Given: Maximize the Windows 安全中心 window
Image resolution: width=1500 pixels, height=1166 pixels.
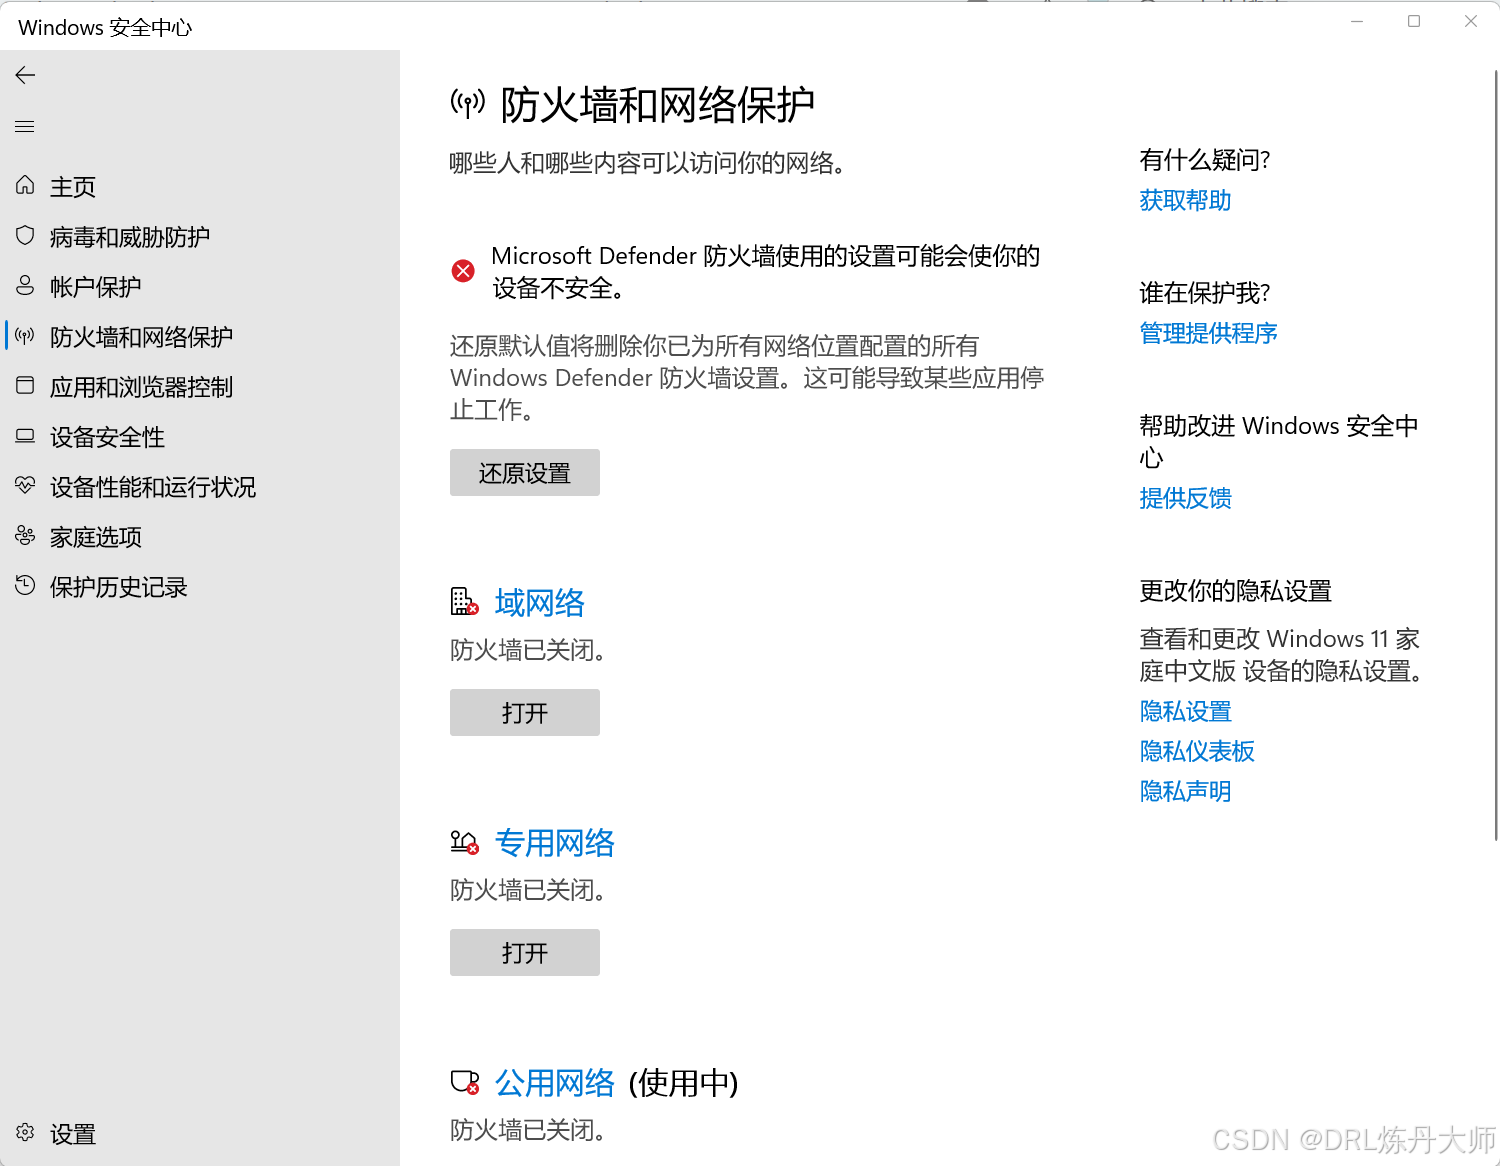Looking at the screenshot, I should [1414, 21].
